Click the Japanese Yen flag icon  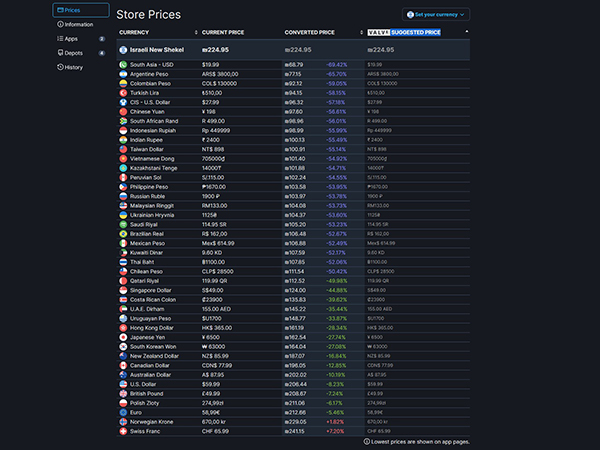(123, 338)
